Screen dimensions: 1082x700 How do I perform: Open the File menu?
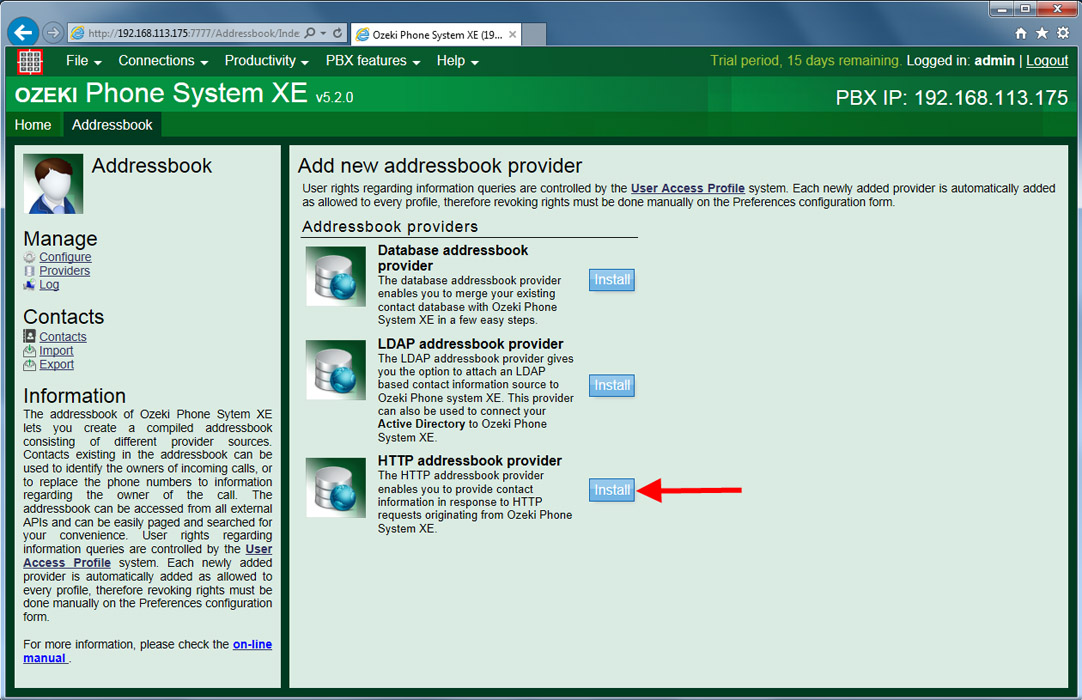(x=83, y=61)
